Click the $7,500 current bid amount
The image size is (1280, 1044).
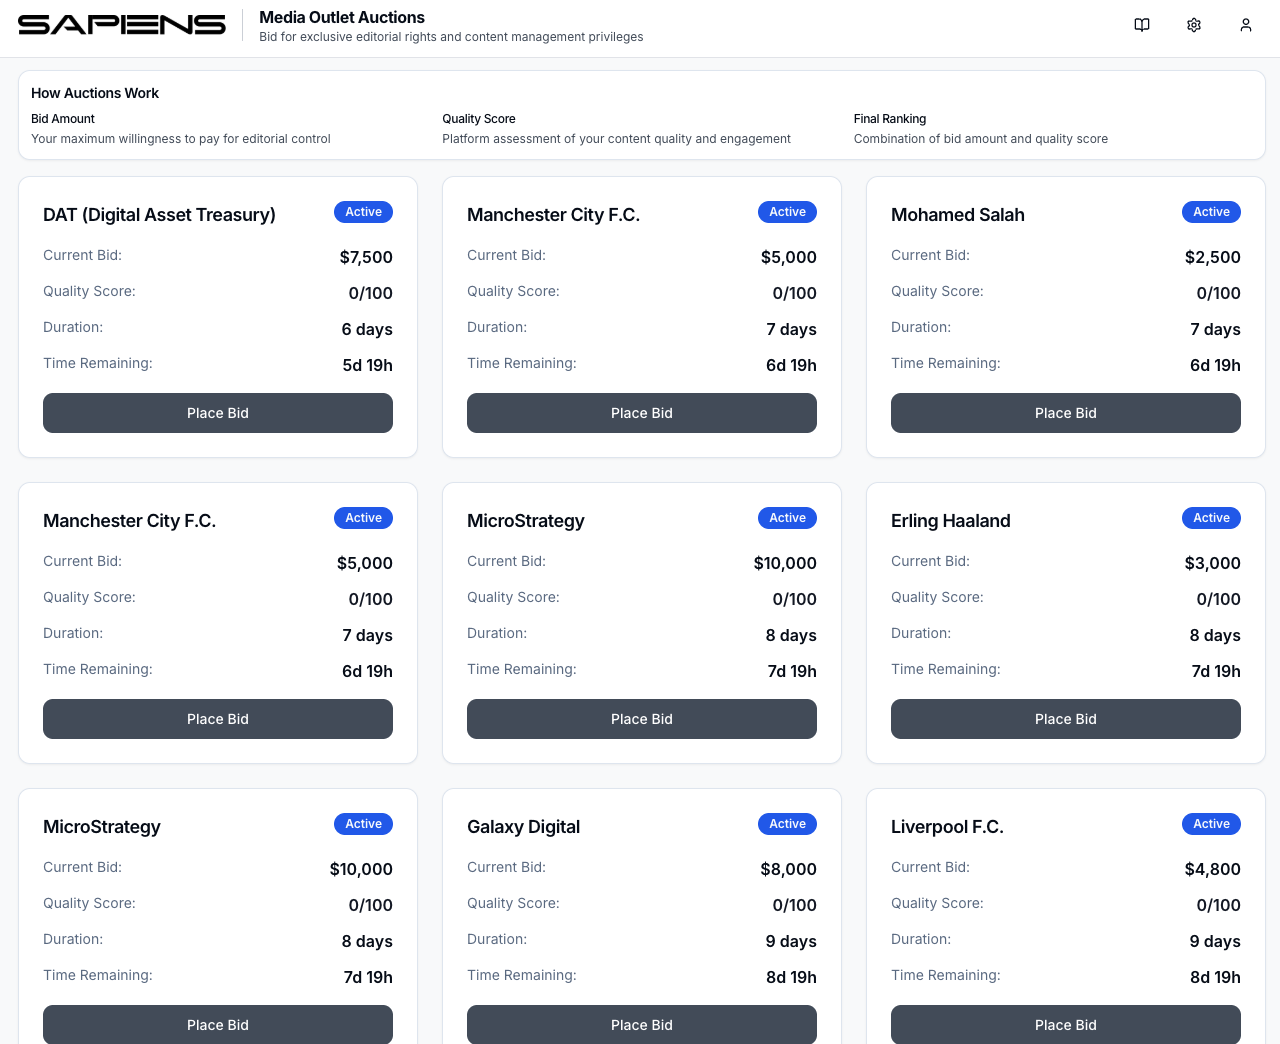[x=366, y=257]
